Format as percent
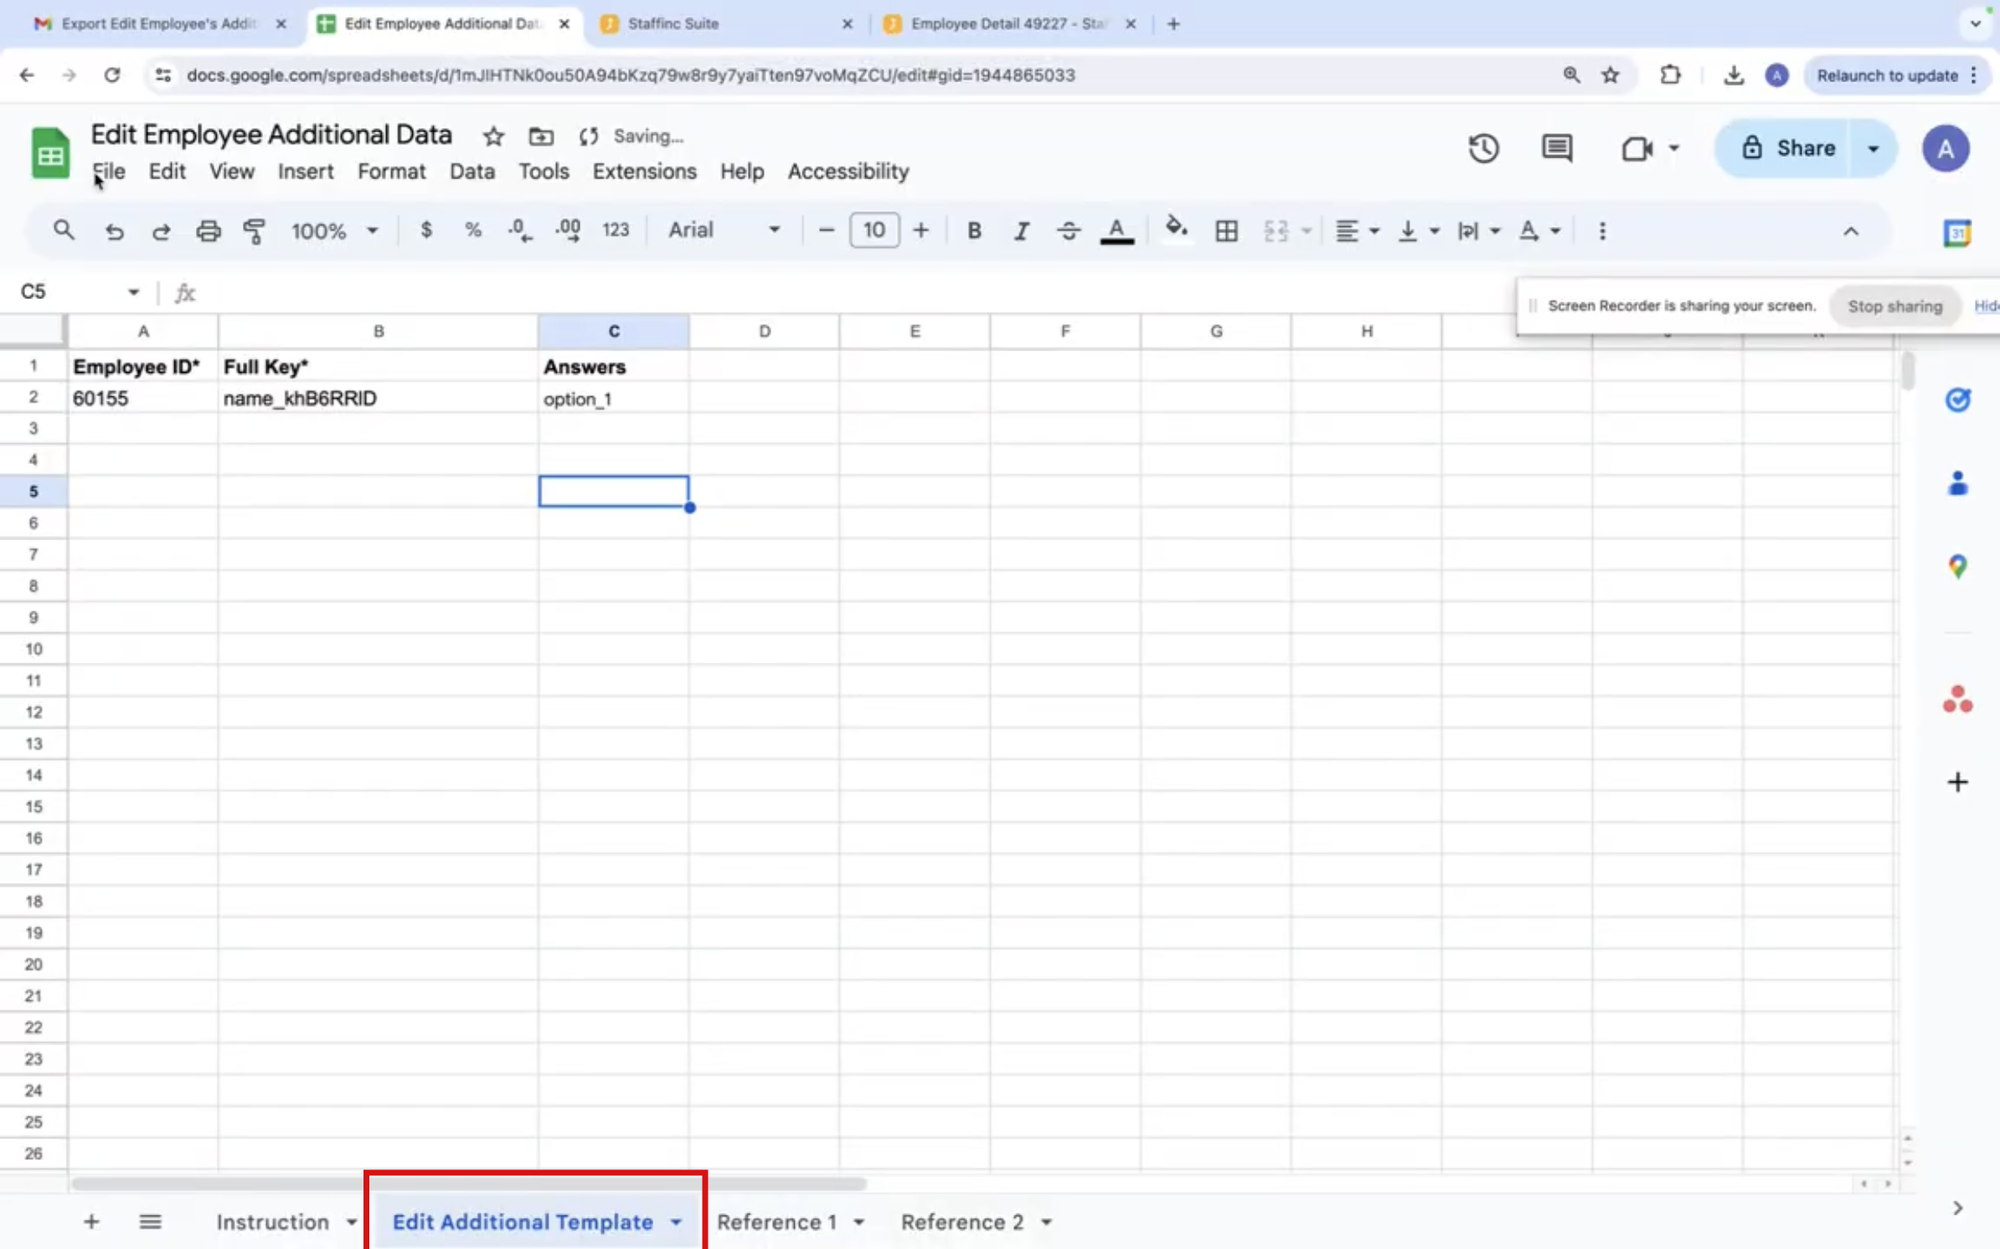The image size is (2000, 1249). (473, 230)
